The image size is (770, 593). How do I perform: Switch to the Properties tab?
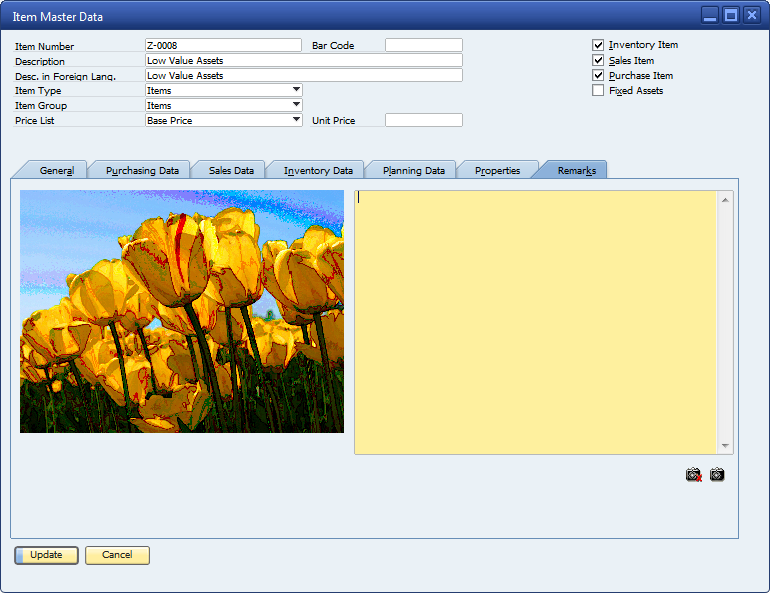[x=497, y=170]
